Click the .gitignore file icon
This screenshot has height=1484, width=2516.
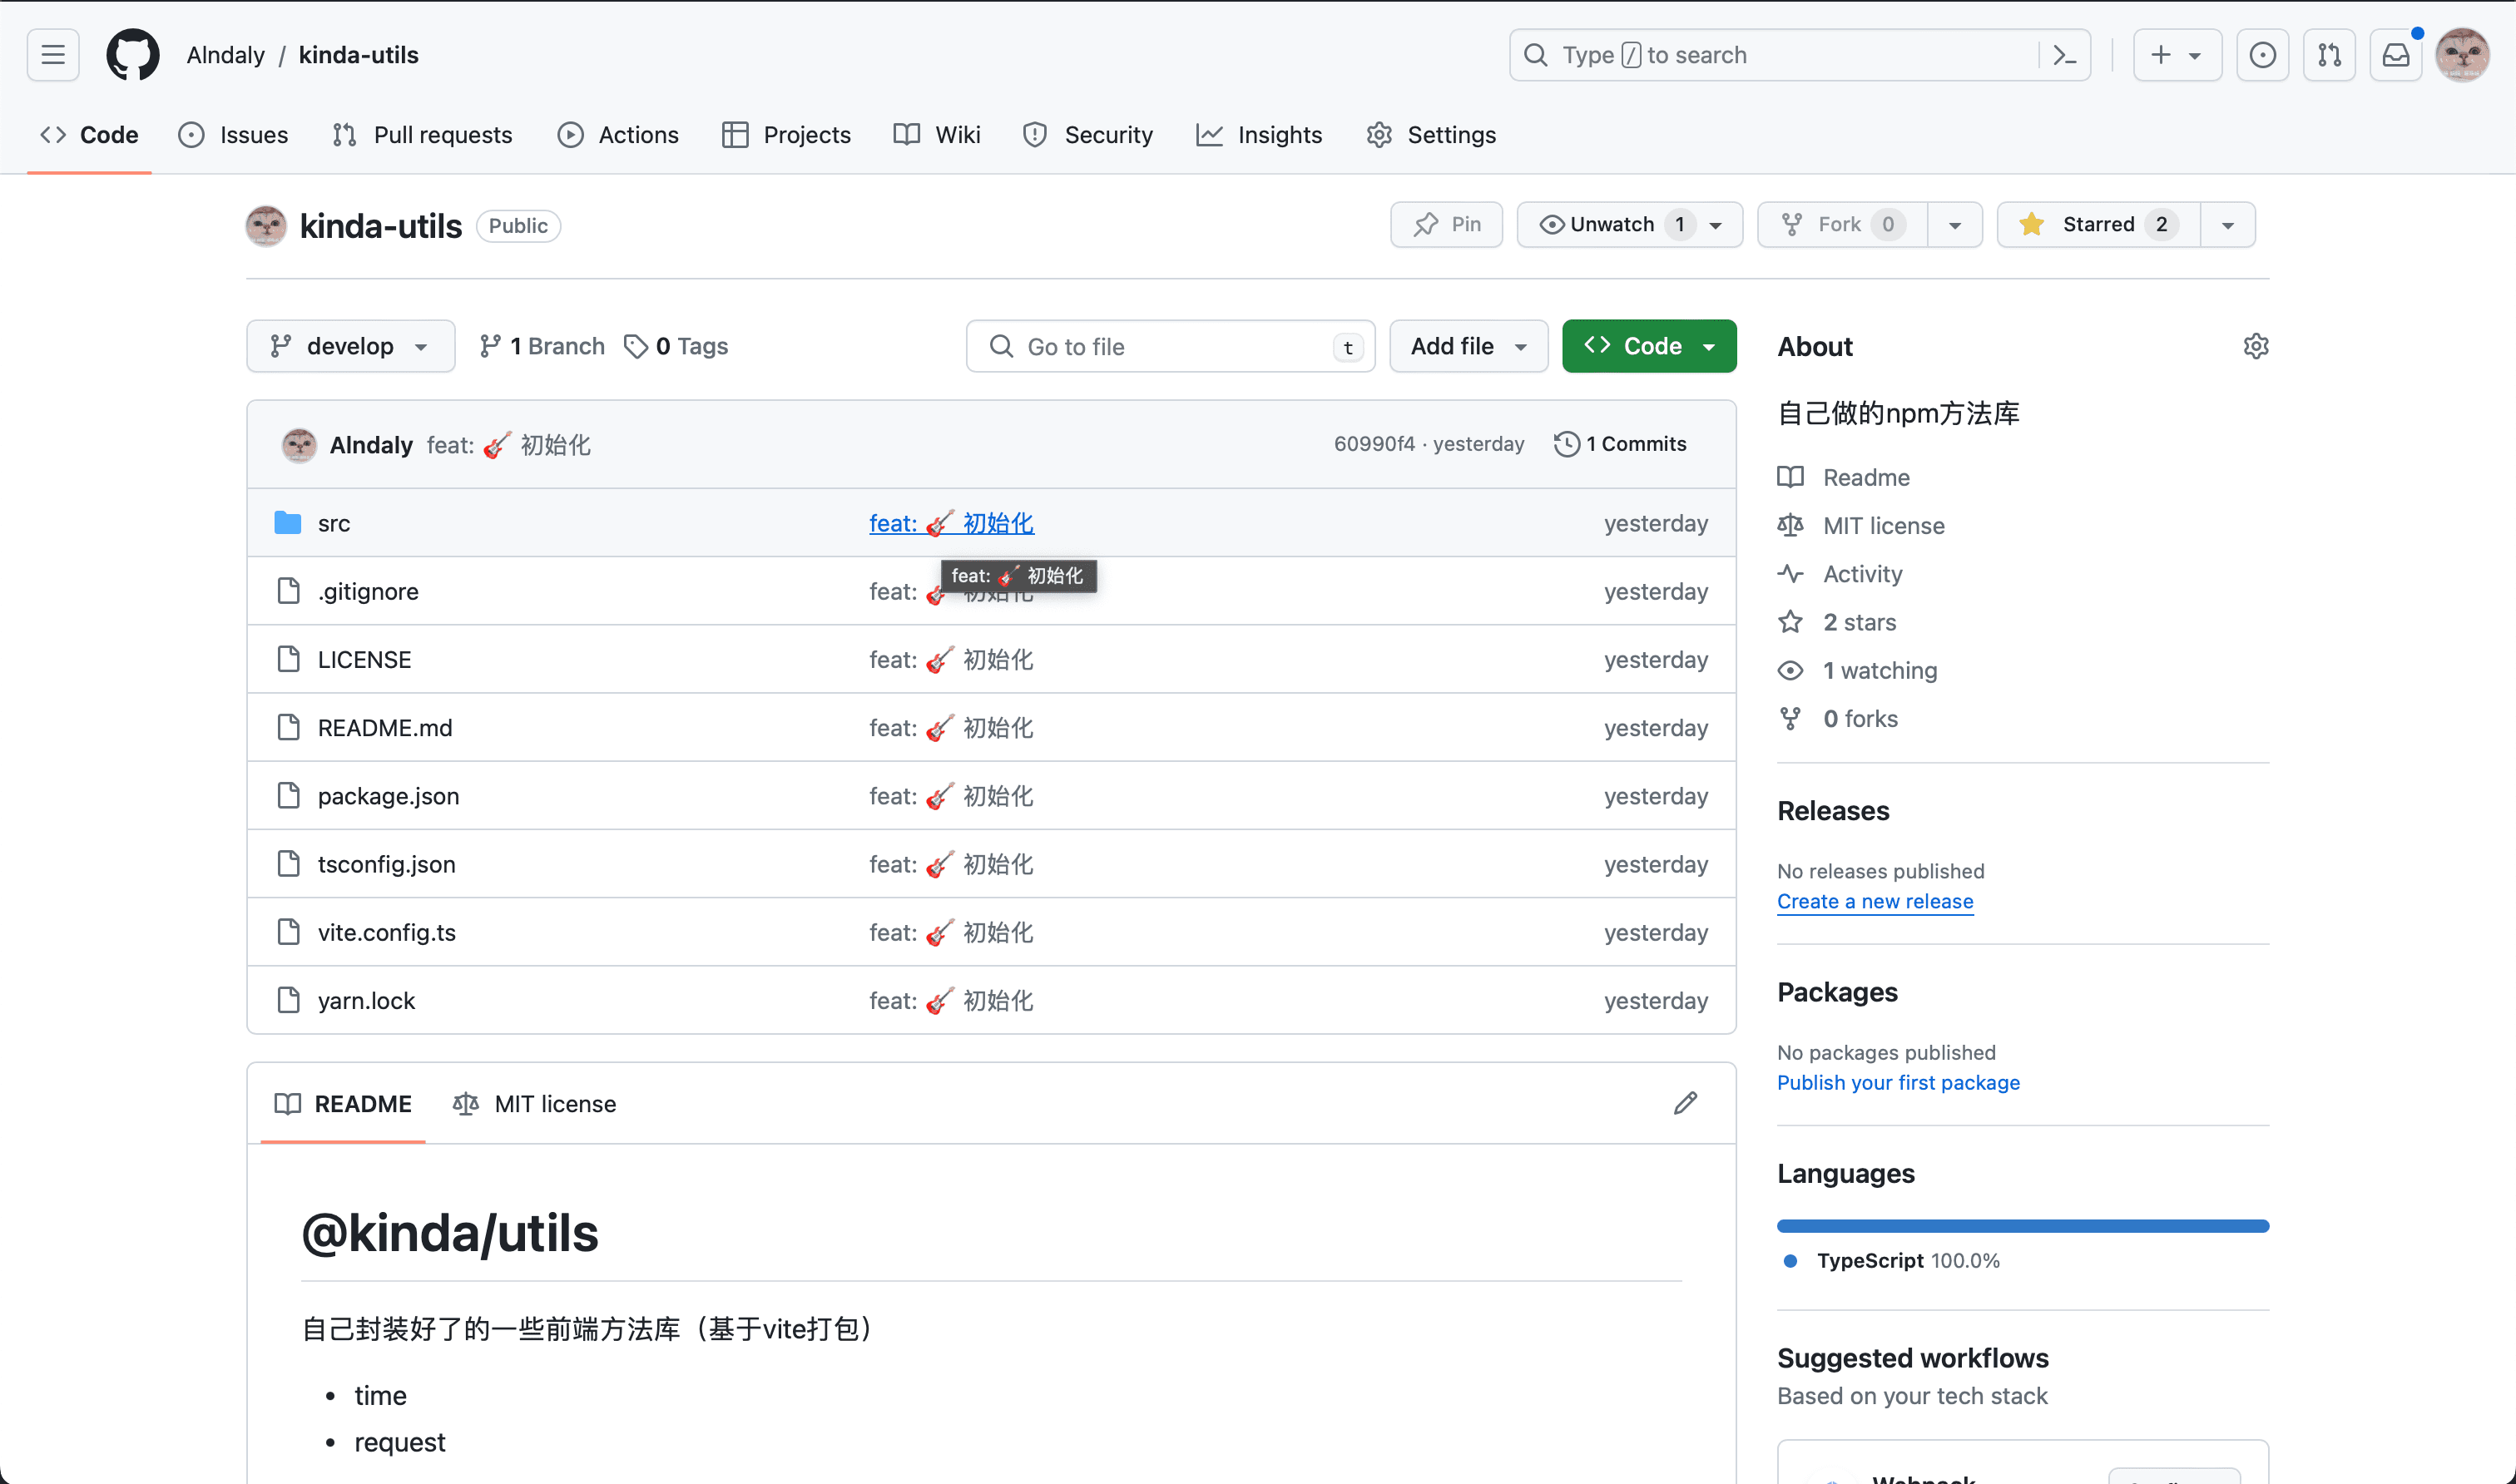pos(288,591)
